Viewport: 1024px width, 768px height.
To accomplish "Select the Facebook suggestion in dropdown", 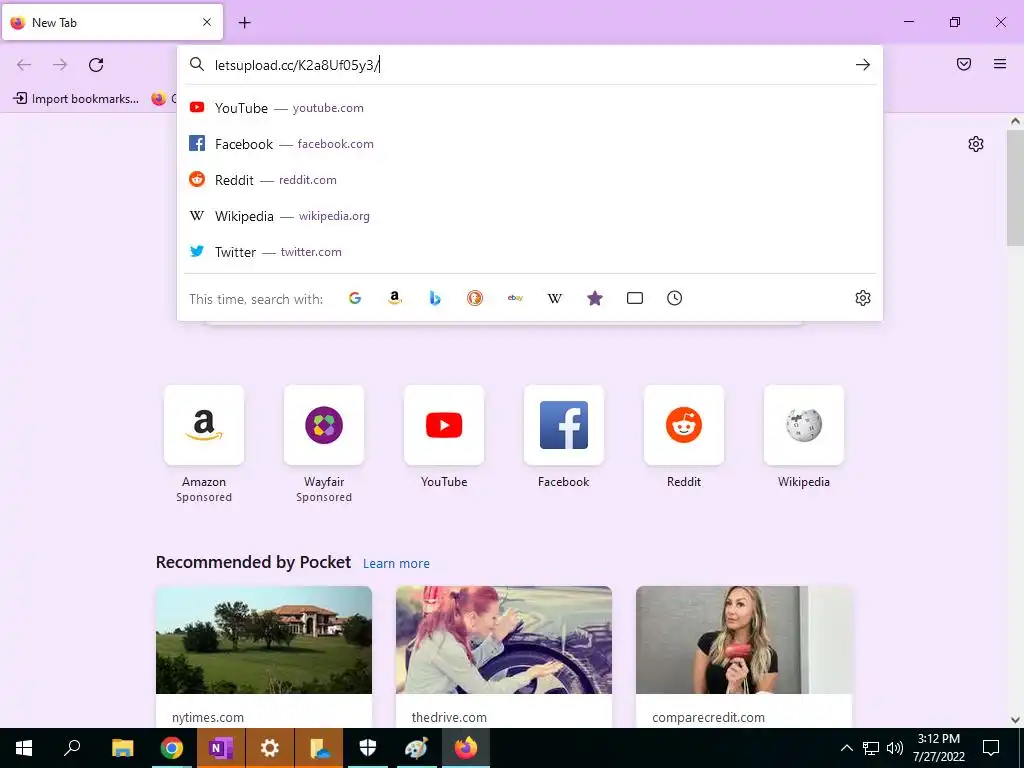I will tap(530, 144).
